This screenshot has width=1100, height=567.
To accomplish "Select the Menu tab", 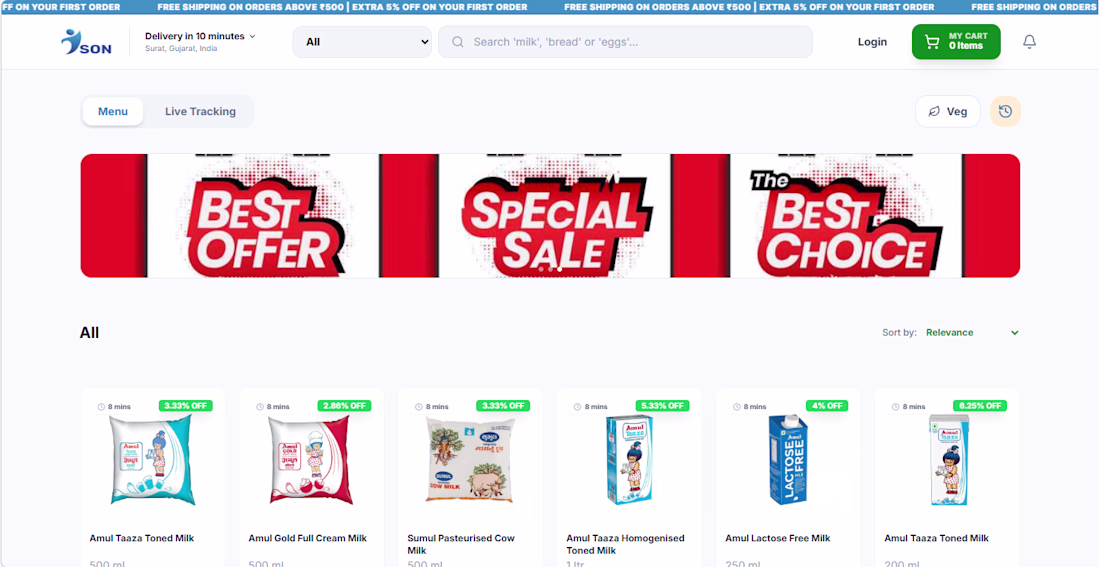I will (113, 112).
